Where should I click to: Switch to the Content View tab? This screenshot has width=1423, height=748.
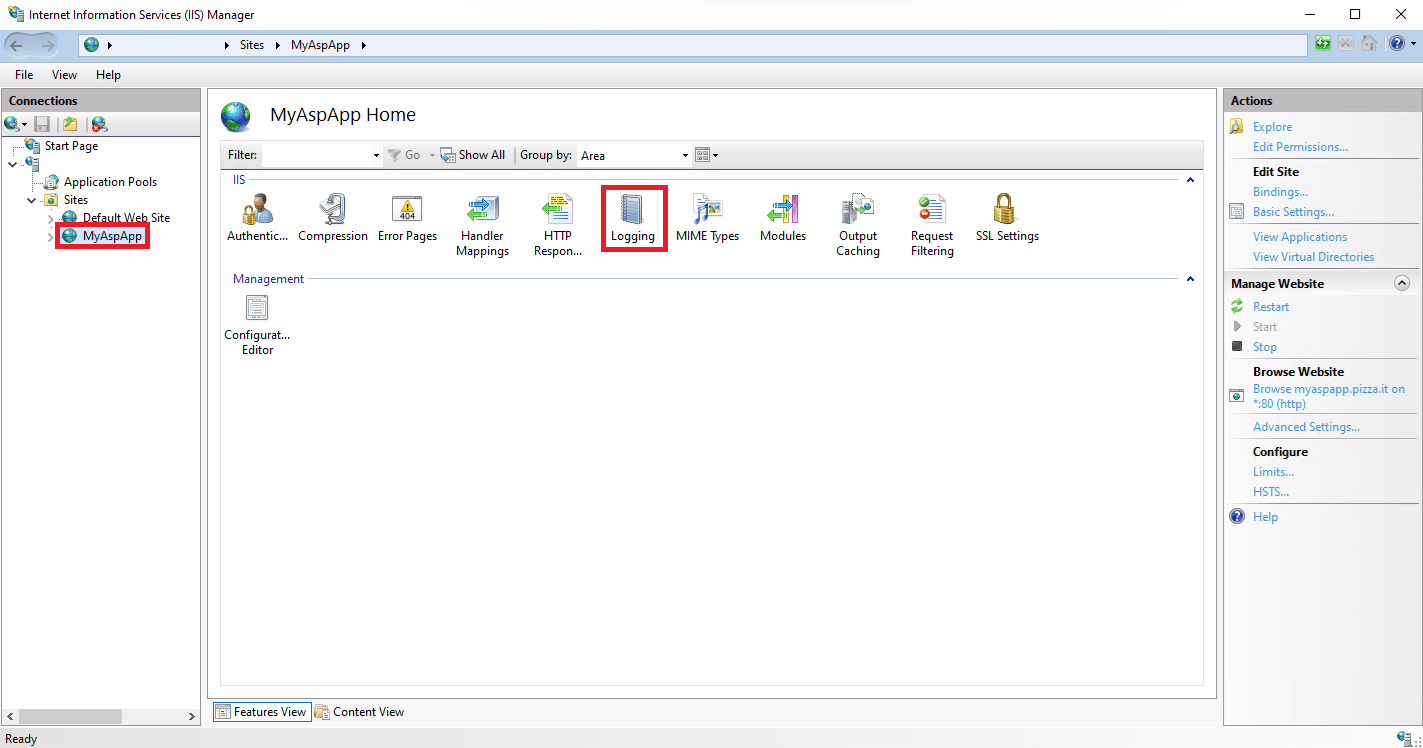(x=360, y=712)
